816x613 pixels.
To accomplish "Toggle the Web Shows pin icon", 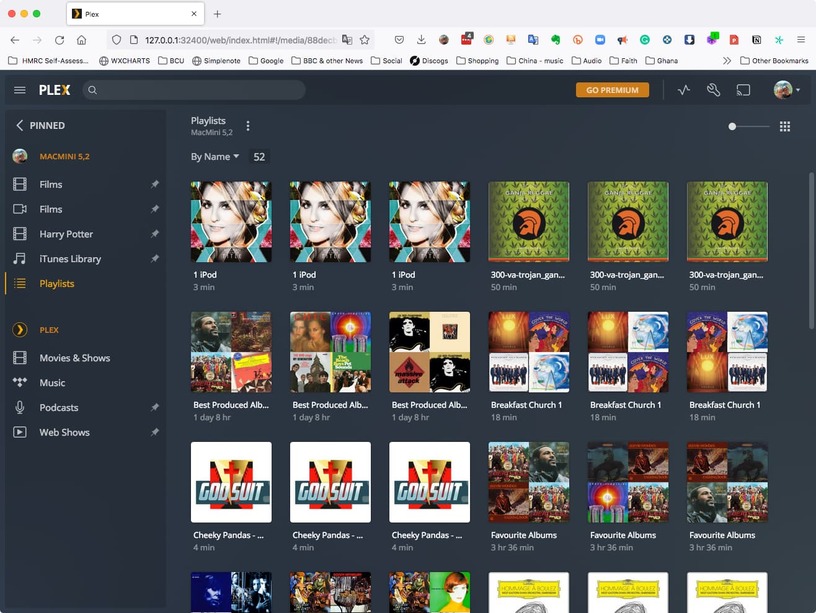I will [155, 432].
